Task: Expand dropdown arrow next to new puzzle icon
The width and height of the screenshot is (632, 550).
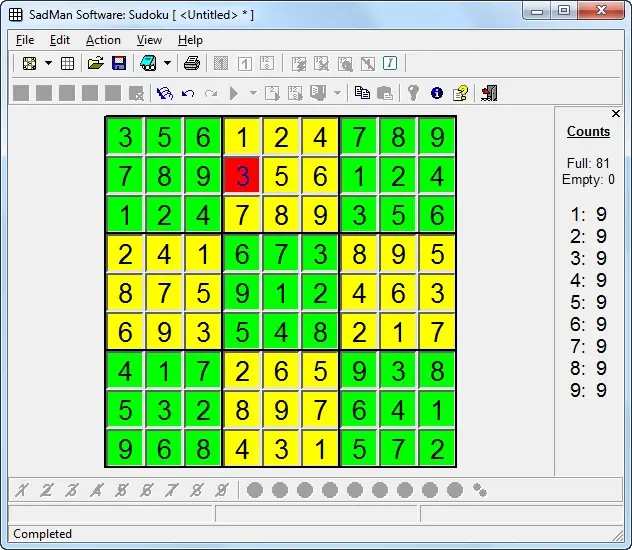Action: pos(48,63)
